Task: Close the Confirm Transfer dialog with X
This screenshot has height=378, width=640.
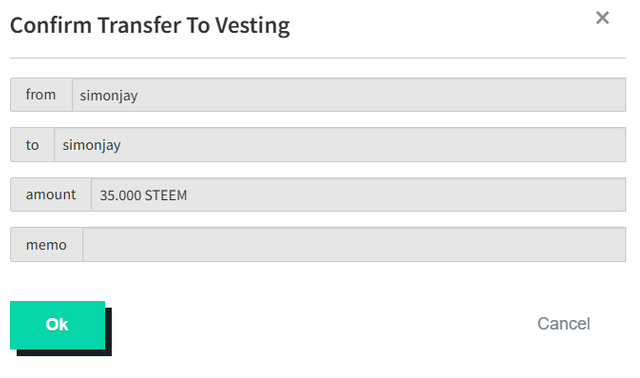Action: click(x=602, y=18)
